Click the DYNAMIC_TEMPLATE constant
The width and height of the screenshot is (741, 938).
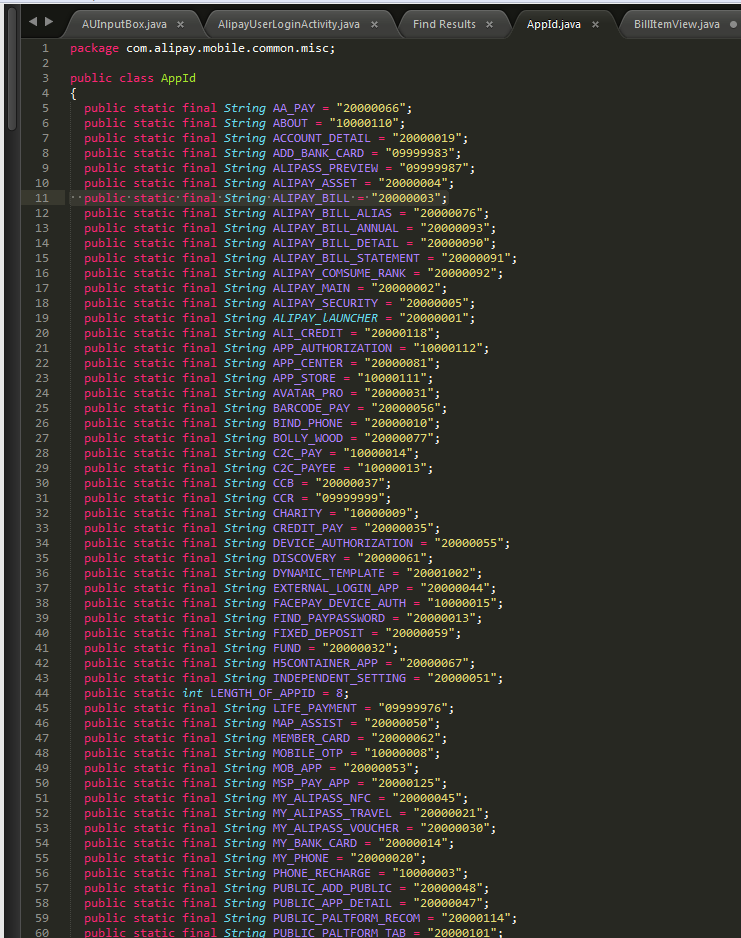[329, 573]
